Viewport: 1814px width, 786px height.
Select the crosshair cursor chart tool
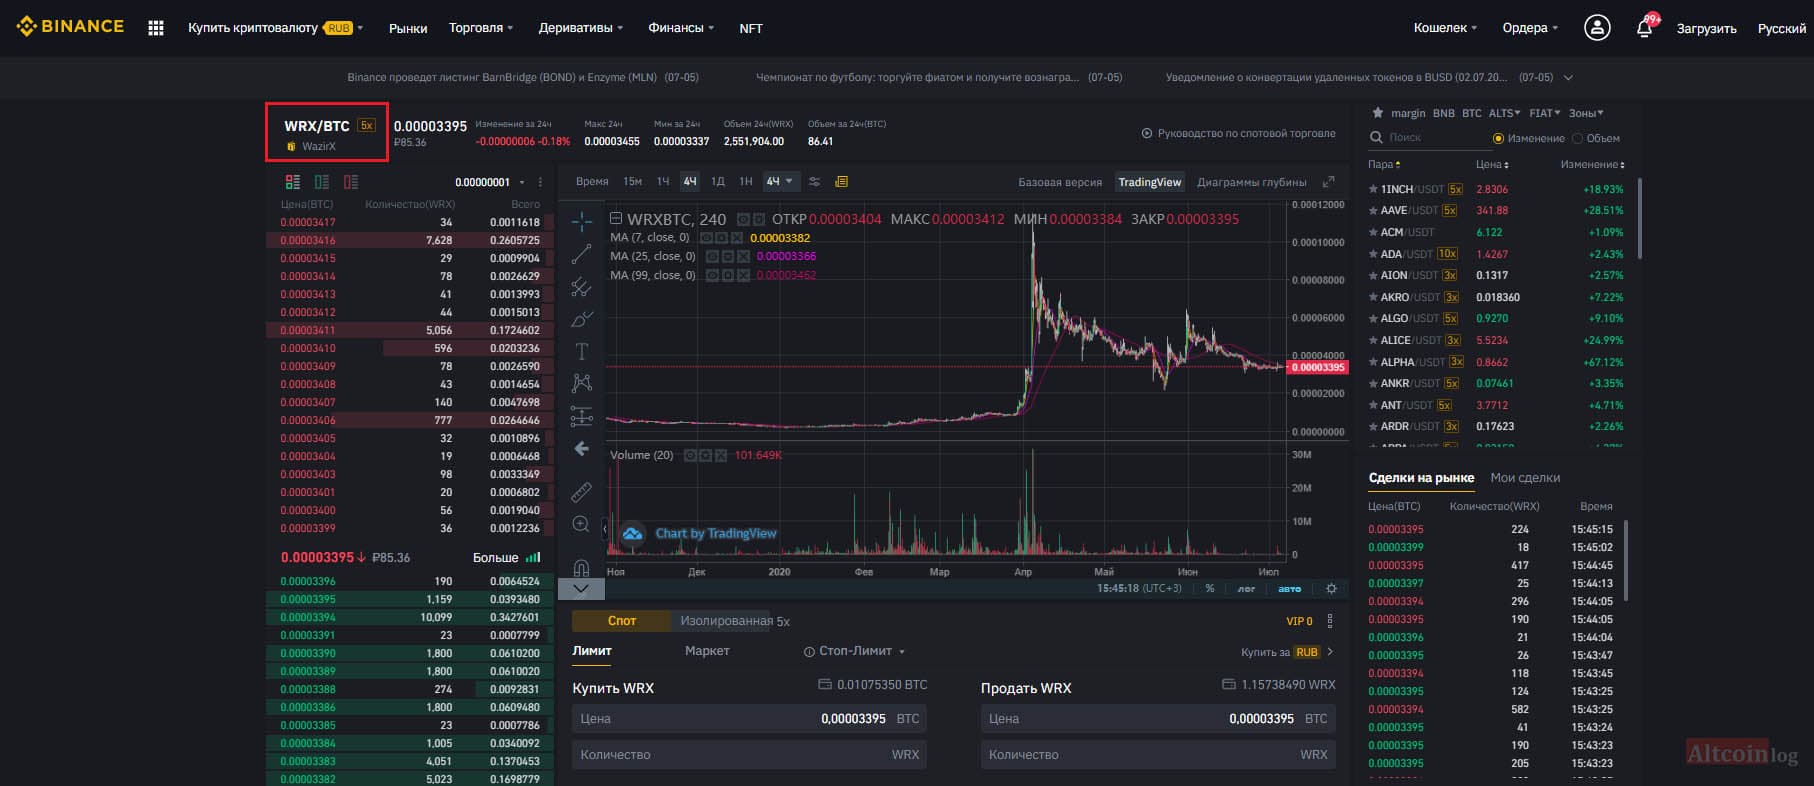(x=582, y=221)
